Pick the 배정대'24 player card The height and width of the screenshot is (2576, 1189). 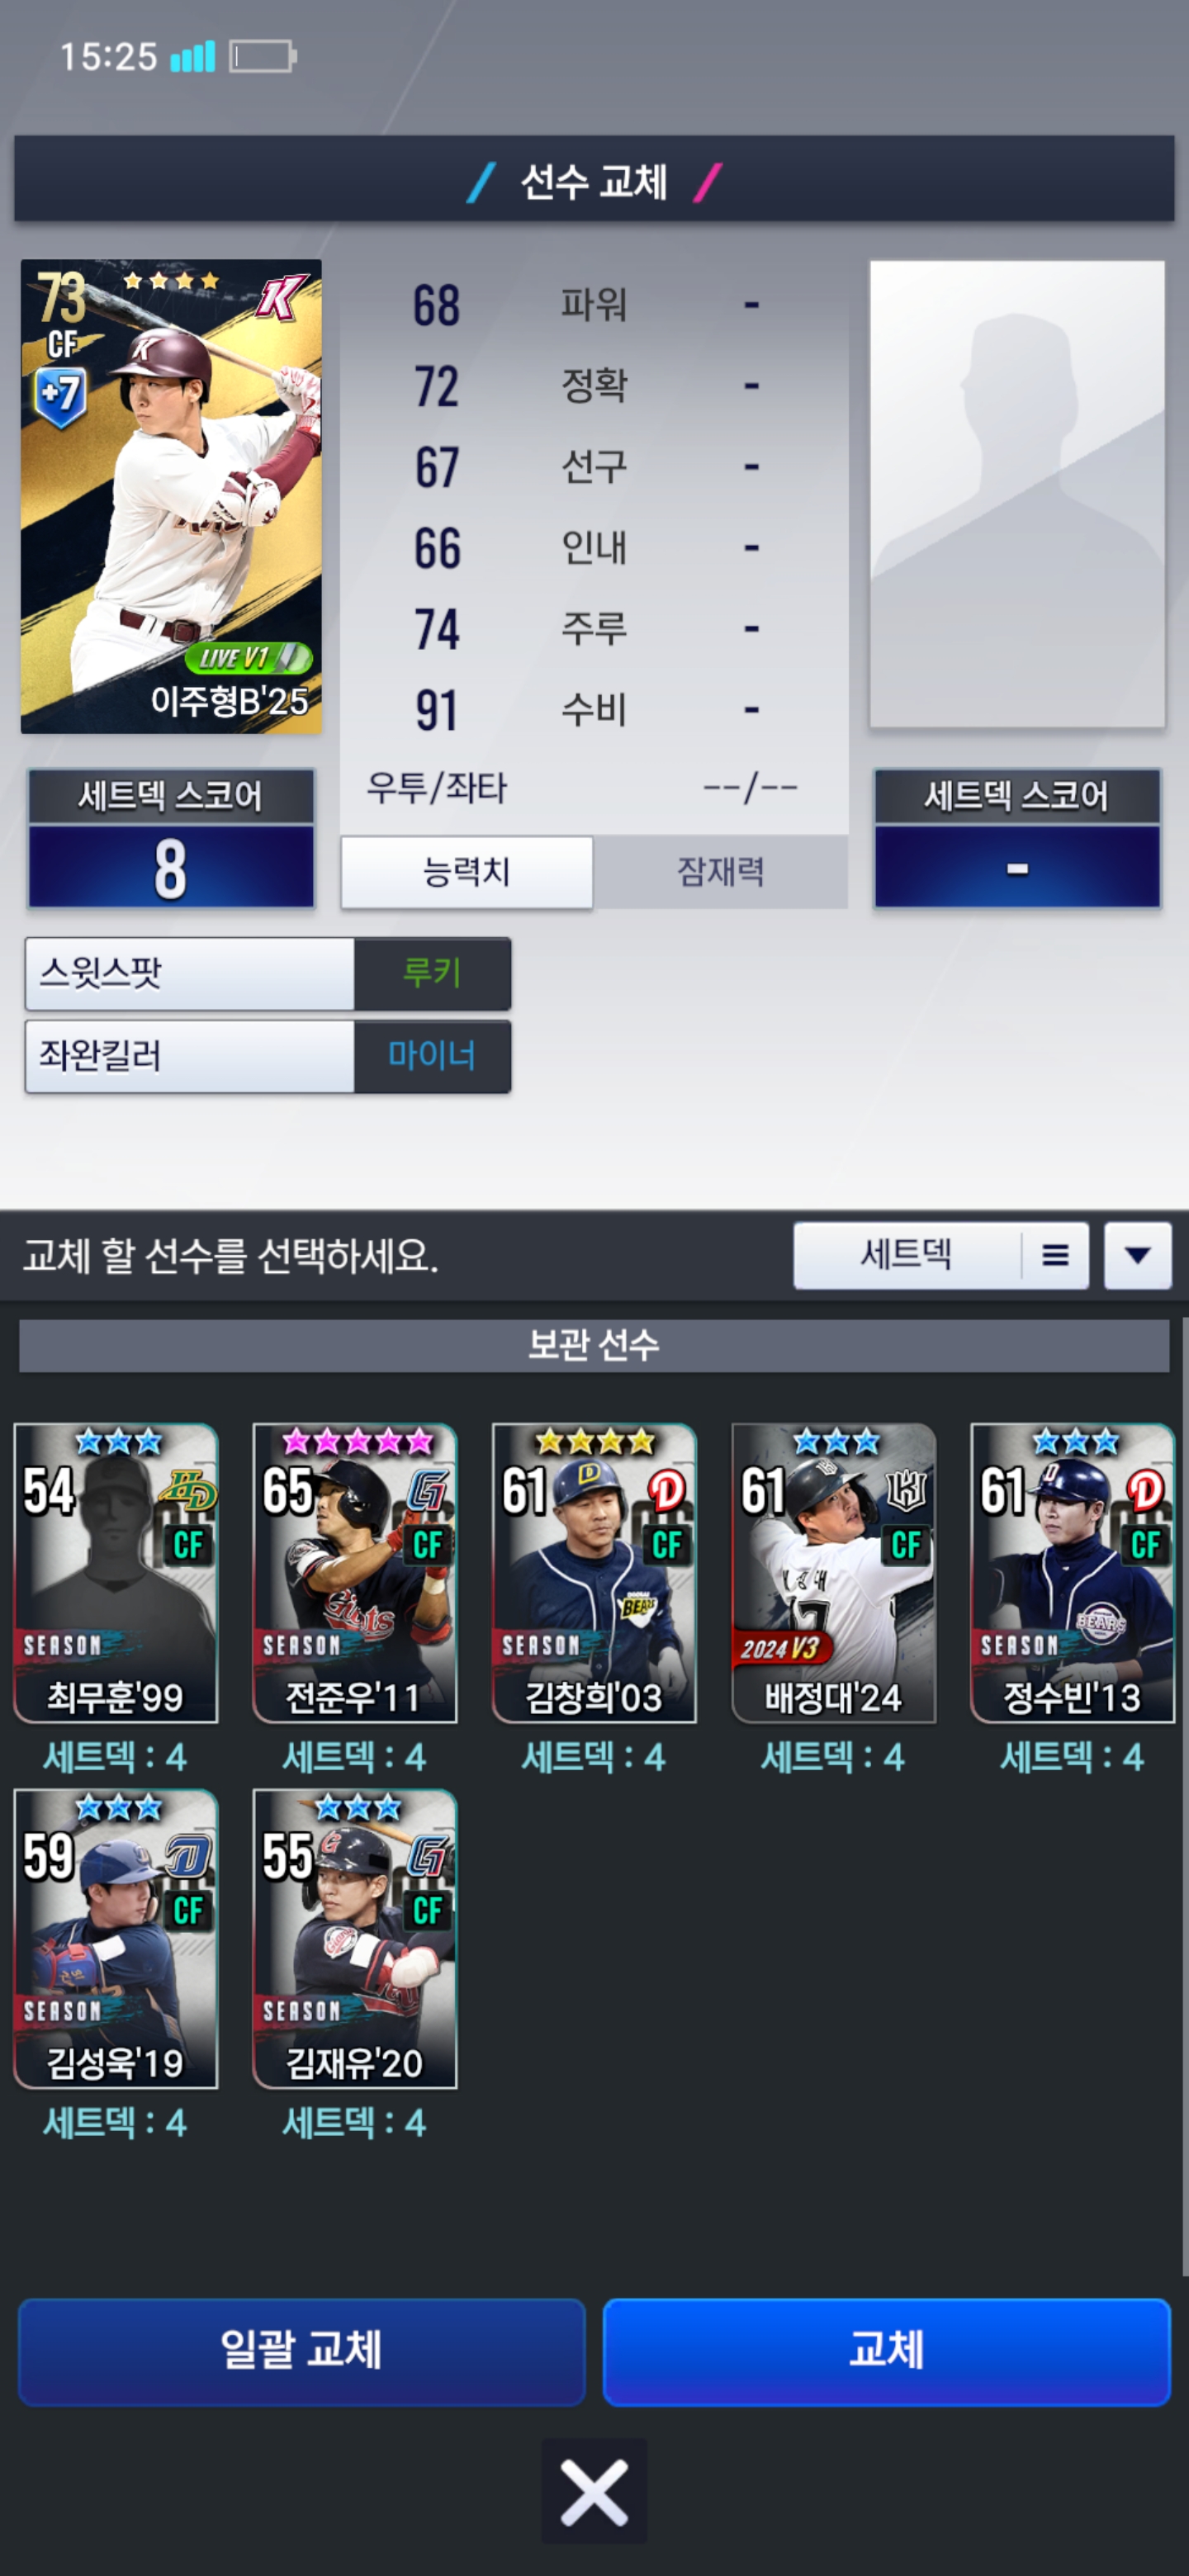point(833,1573)
